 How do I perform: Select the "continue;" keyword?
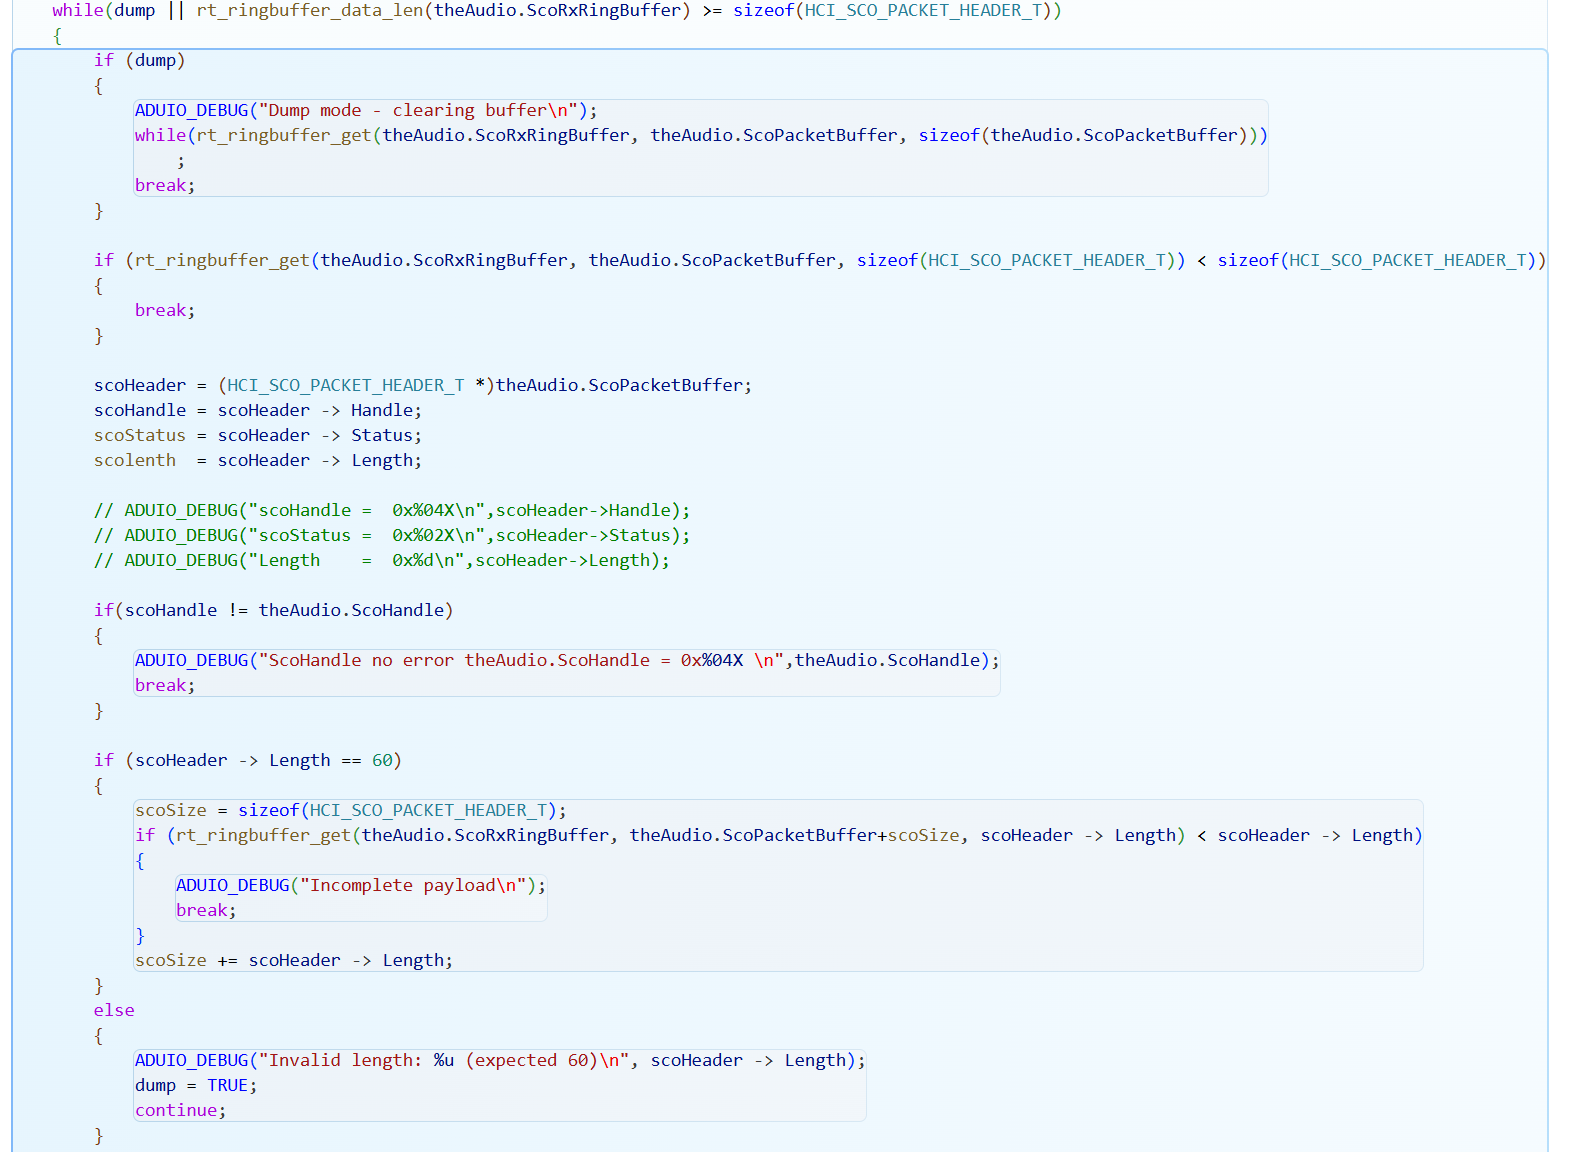coord(180,1111)
